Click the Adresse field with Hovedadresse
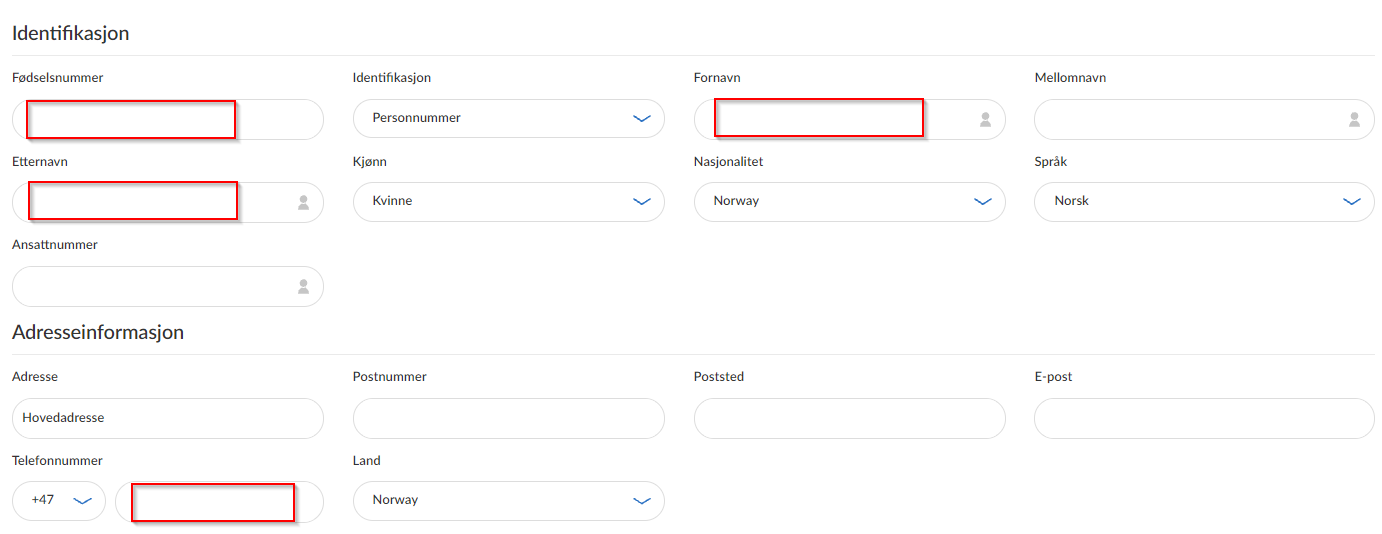This screenshot has width=1382, height=534. (168, 418)
